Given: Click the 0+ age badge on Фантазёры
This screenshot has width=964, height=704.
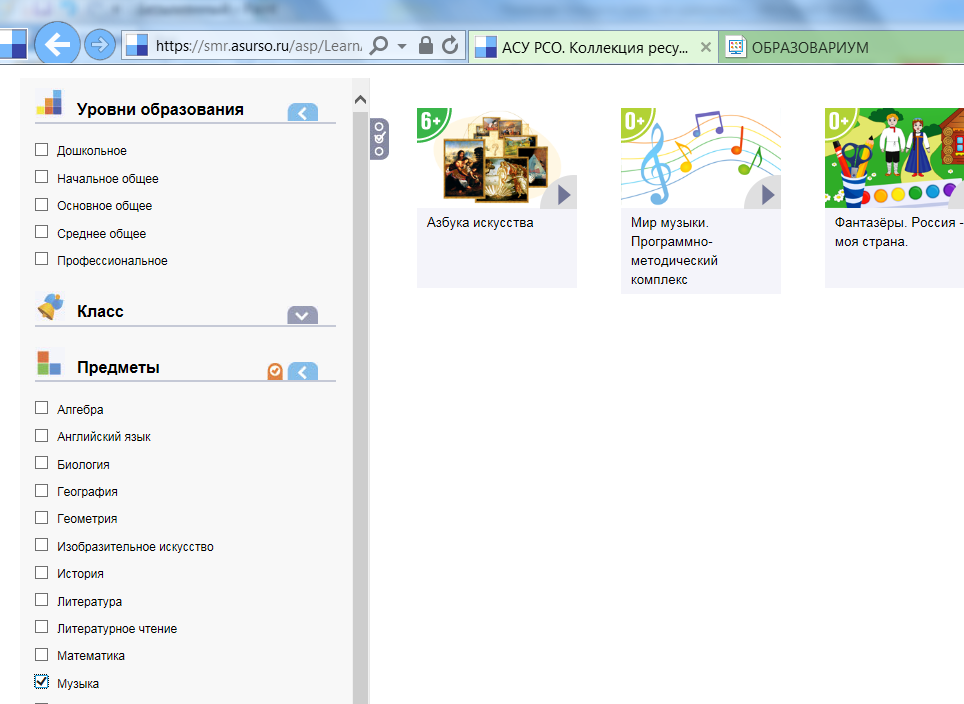Looking at the screenshot, I should (840, 122).
